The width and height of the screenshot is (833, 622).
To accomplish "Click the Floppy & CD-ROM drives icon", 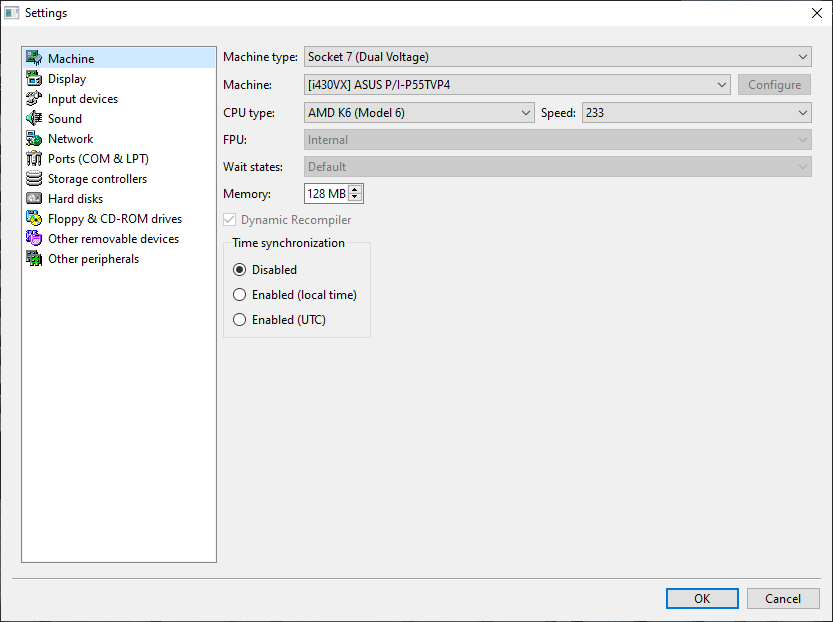I will coord(34,219).
